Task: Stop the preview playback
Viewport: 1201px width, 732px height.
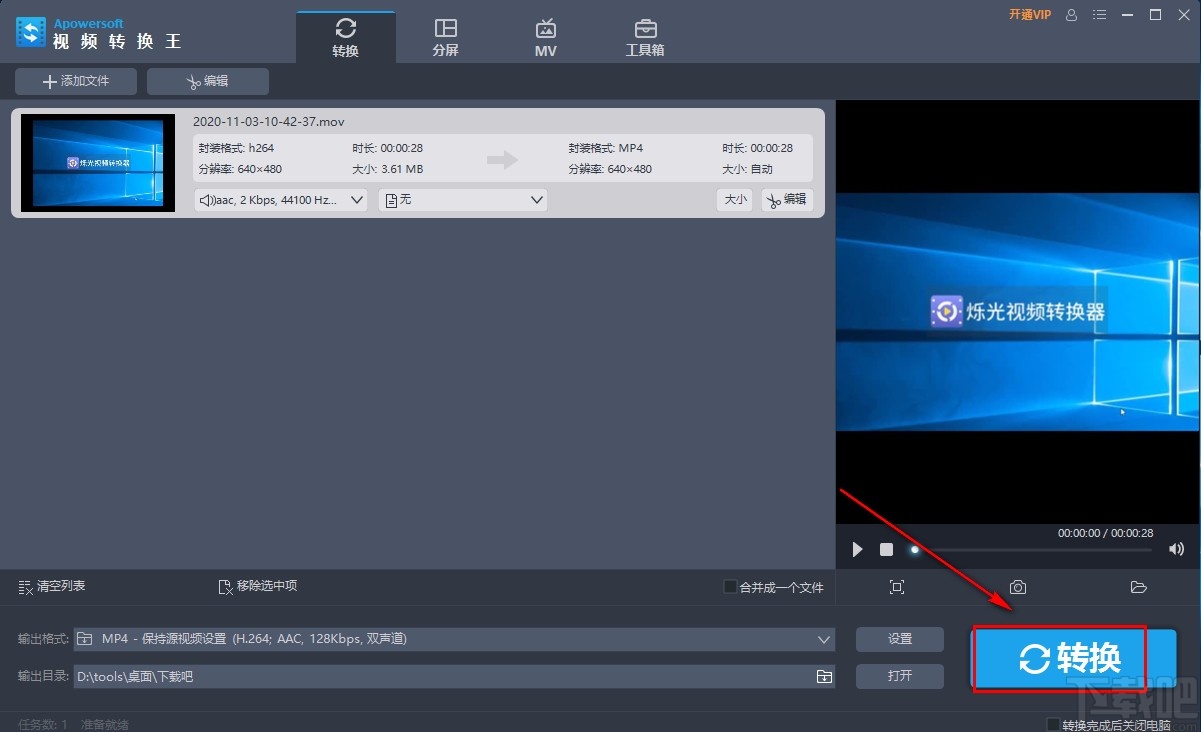Action: [x=886, y=549]
